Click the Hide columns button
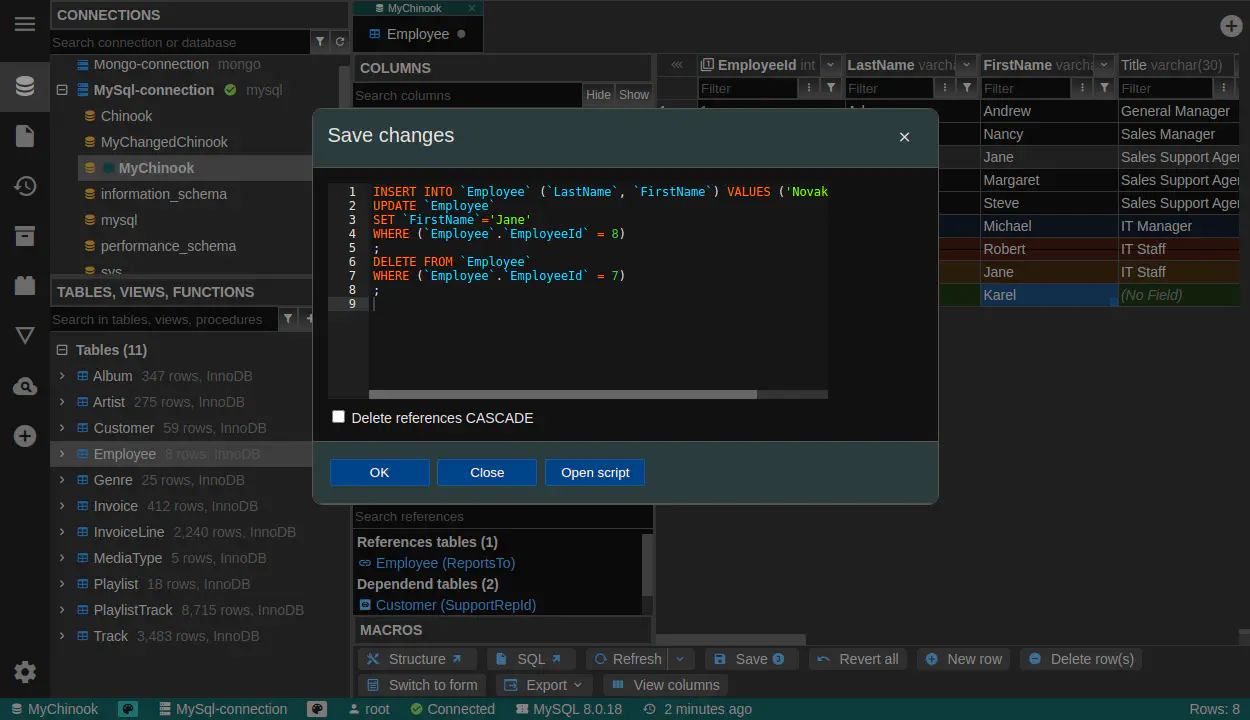The height and width of the screenshot is (720, 1250). [598, 95]
